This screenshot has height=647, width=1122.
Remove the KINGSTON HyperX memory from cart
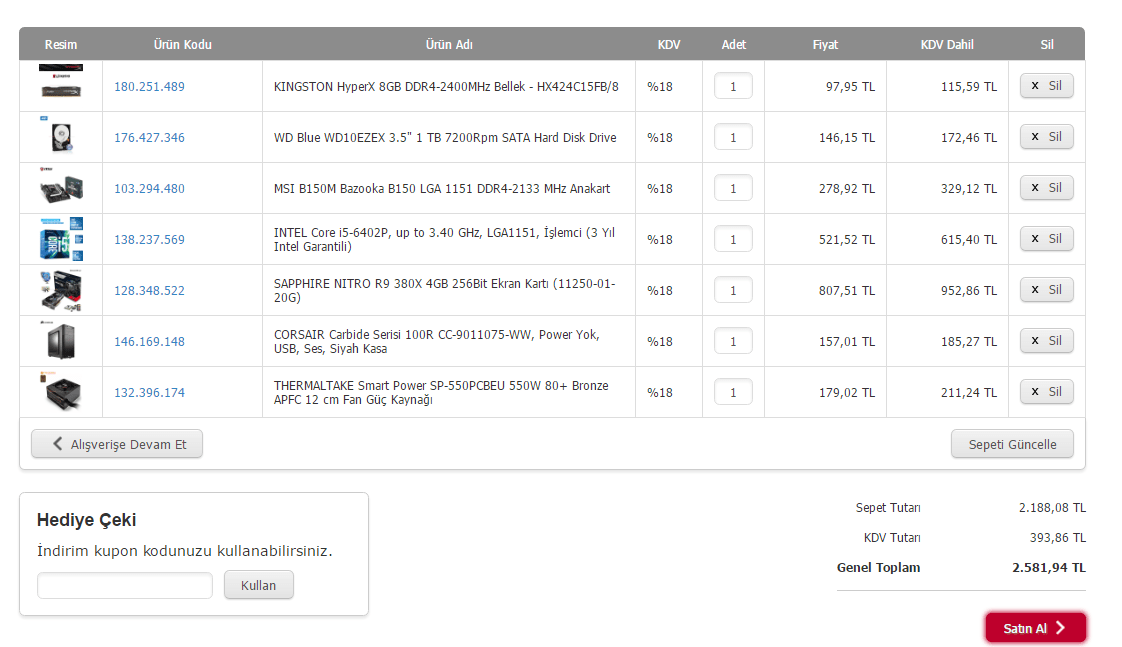point(1046,86)
